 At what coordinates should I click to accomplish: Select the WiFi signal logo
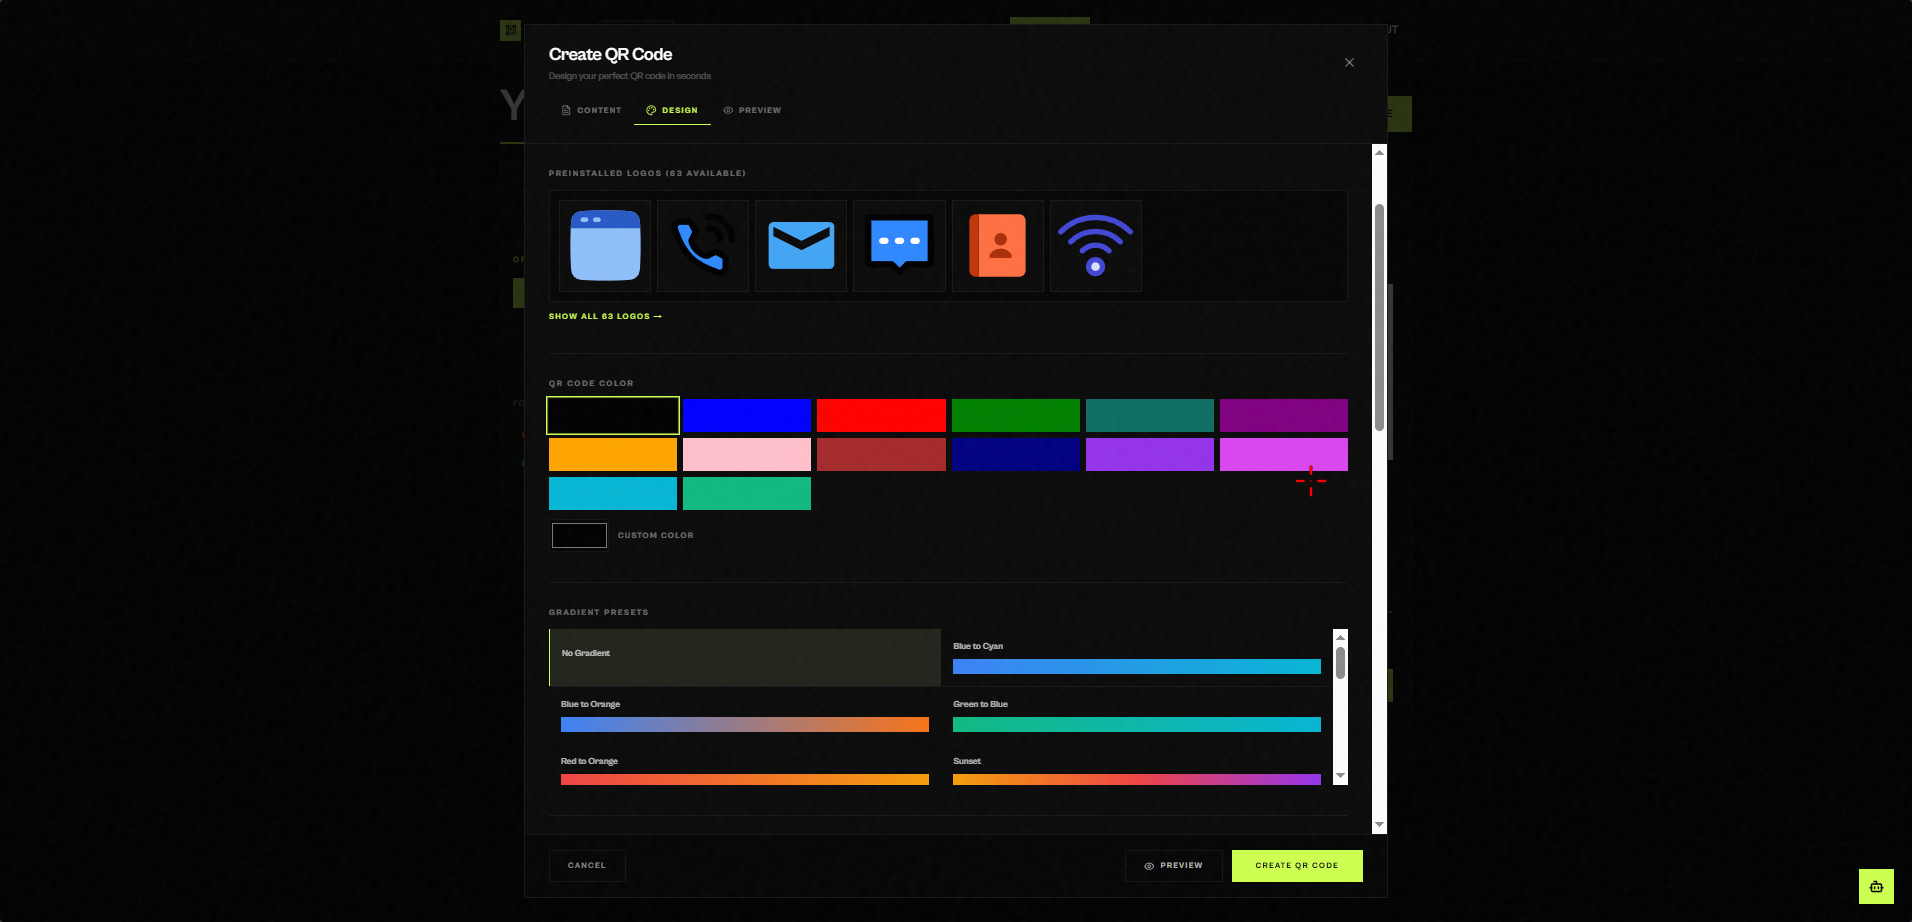pos(1095,246)
